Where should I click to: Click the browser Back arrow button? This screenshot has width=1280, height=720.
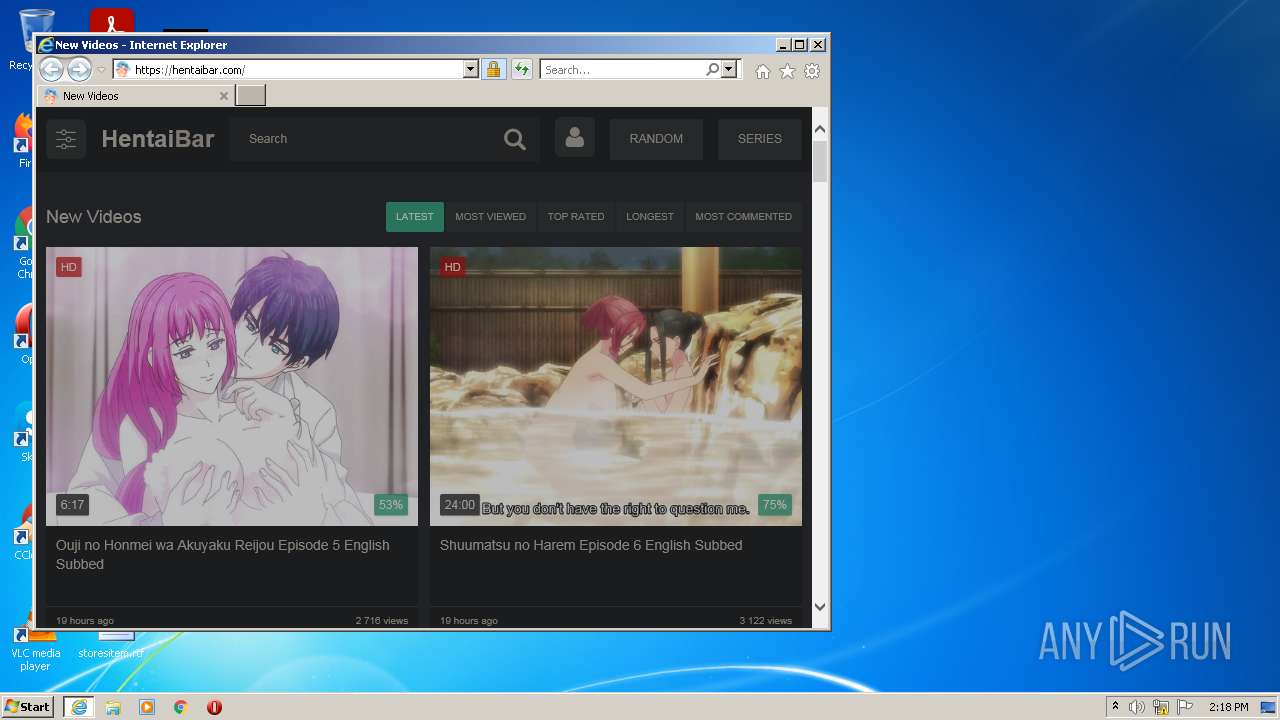pos(51,69)
